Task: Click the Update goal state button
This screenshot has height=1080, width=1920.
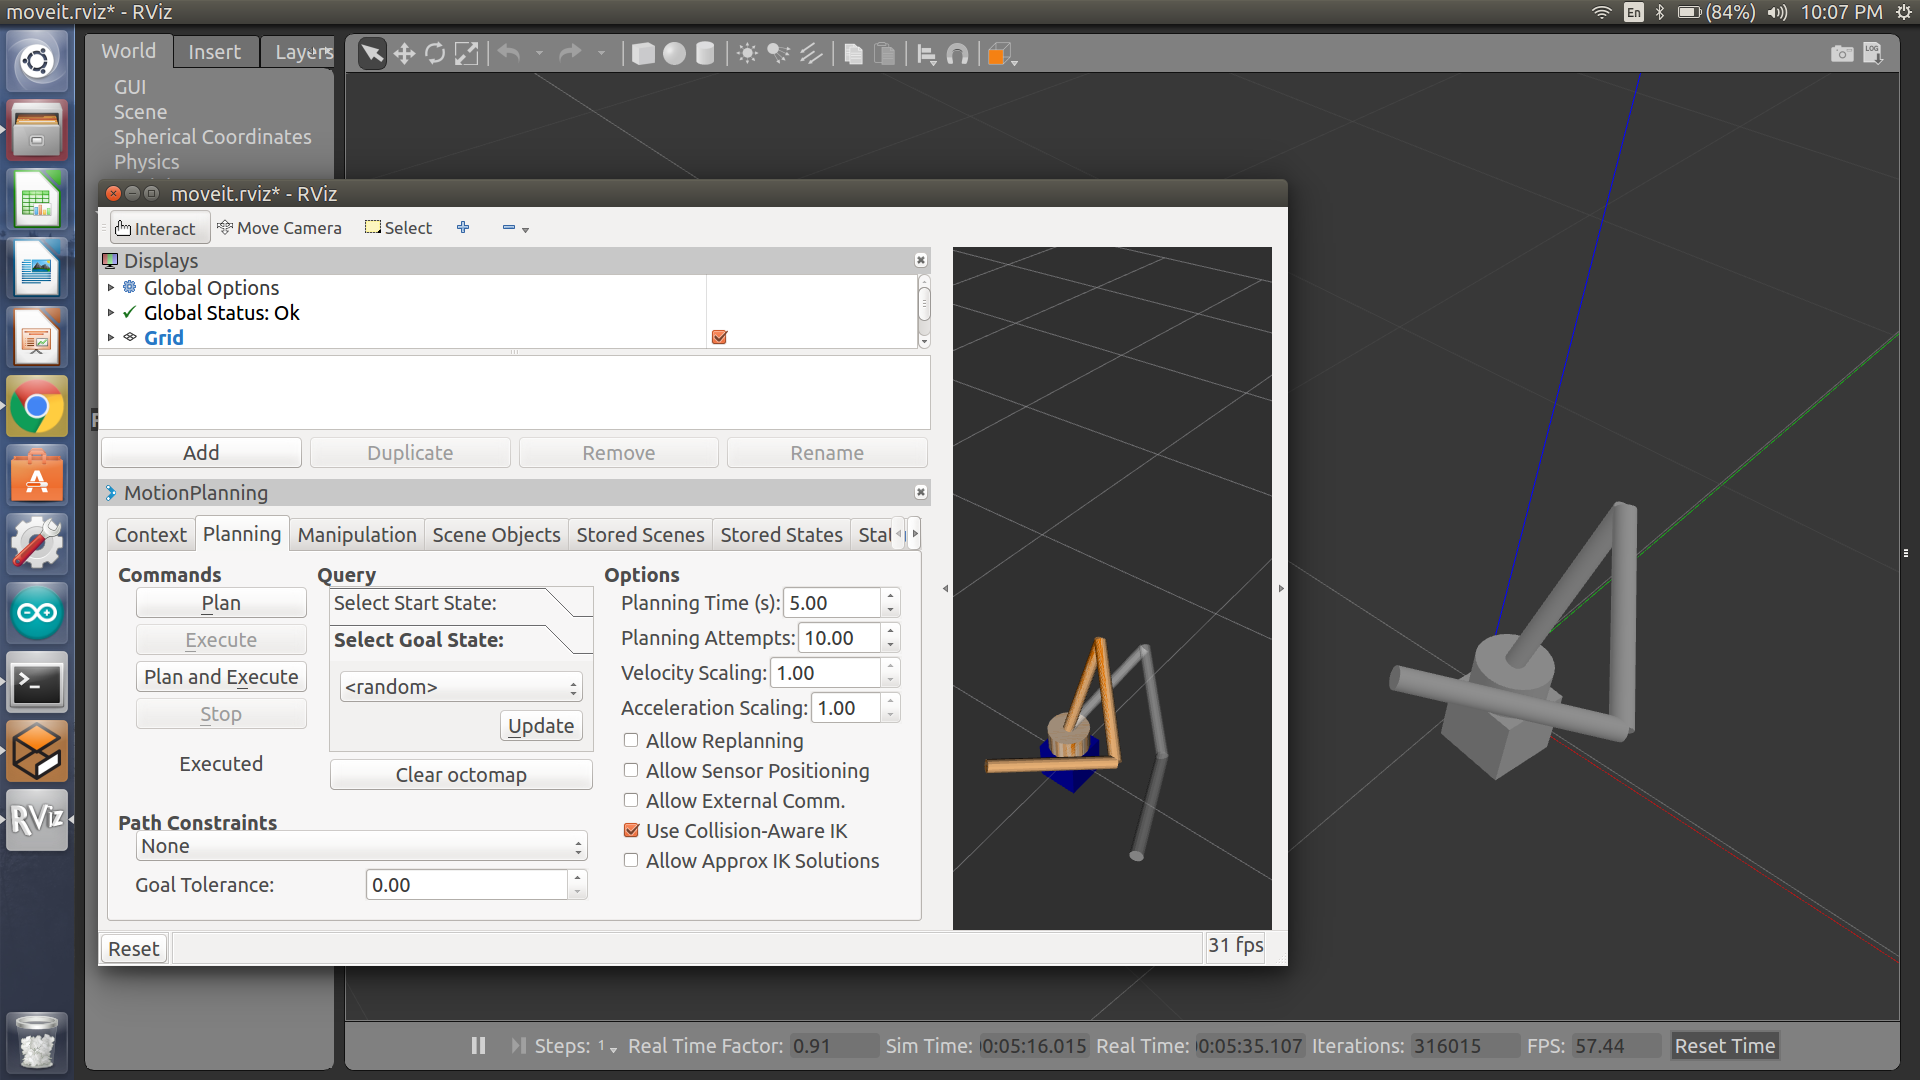Action: point(540,726)
